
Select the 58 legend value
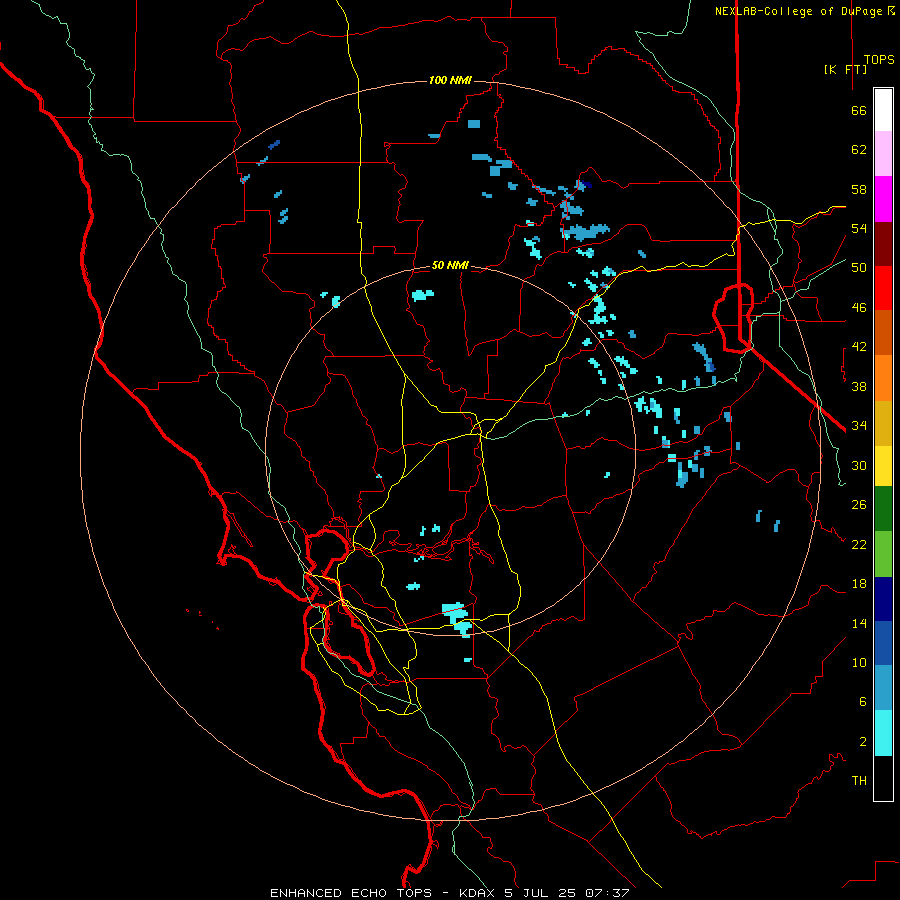pyautogui.click(x=859, y=189)
